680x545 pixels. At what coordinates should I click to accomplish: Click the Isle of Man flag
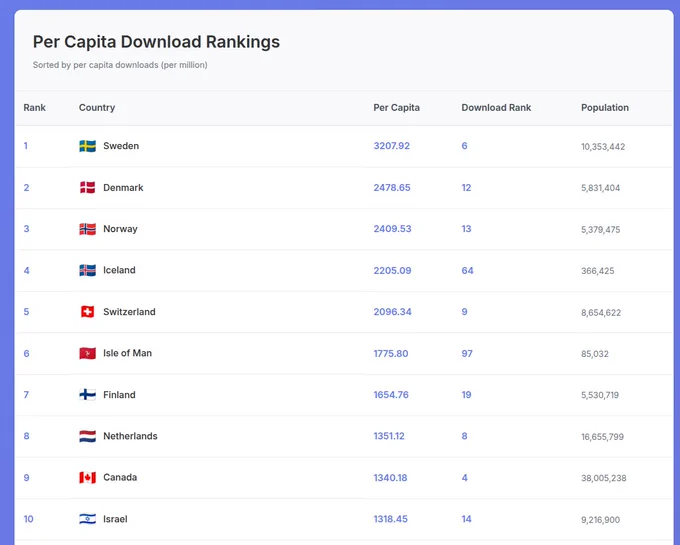(87, 354)
